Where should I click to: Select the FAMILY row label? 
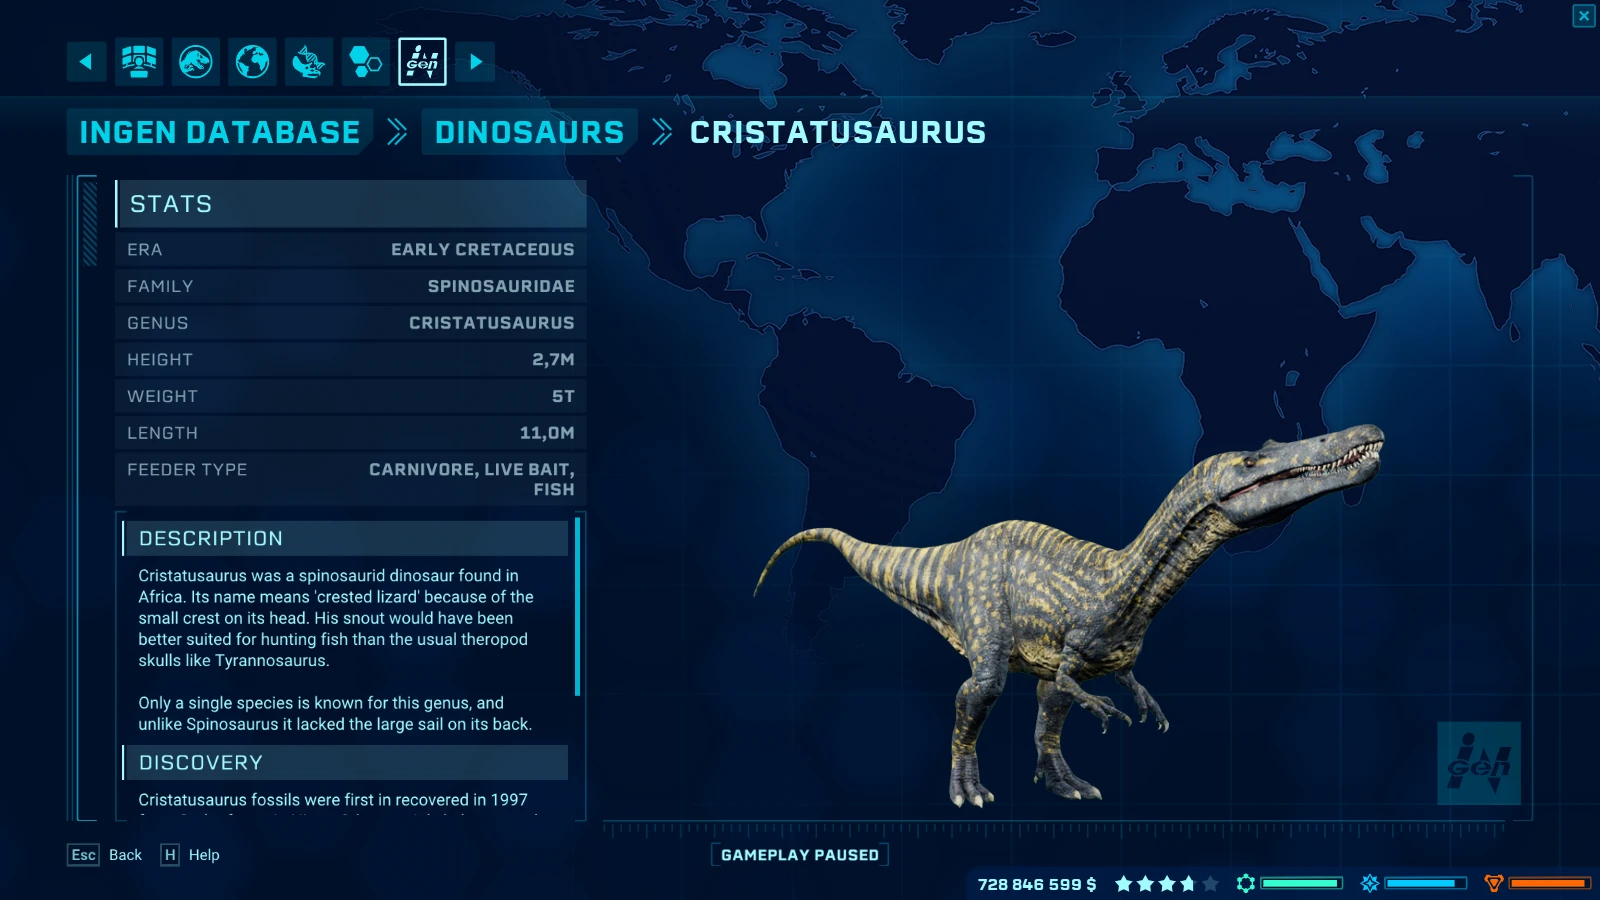point(160,287)
